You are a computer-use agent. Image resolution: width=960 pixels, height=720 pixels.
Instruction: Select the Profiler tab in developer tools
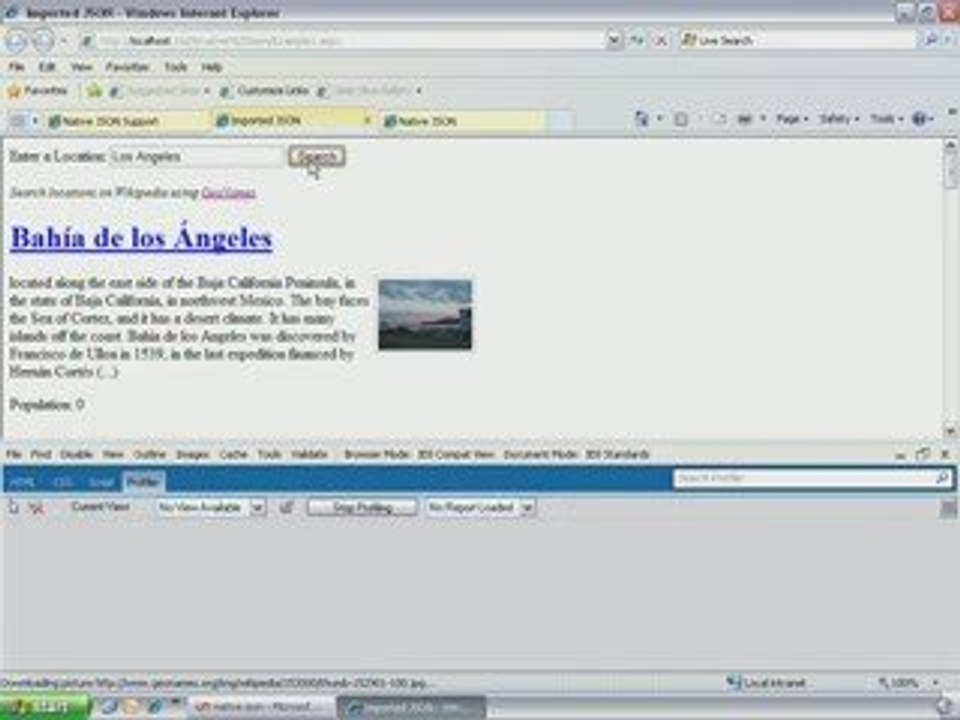click(x=143, y=482)
